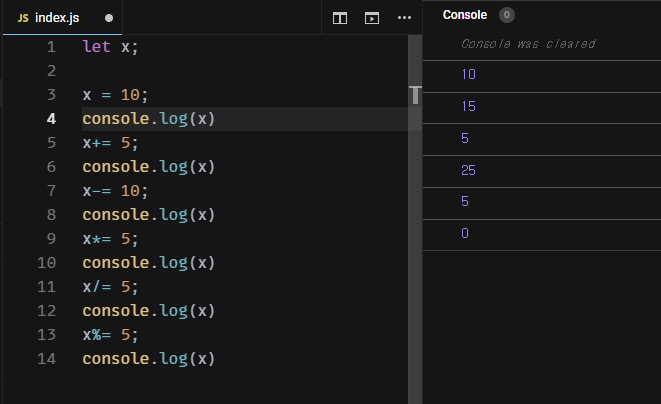Click console.log(x) on line 8
The height and width of the screenshot is (404, 661).
(x=149, y=215)
